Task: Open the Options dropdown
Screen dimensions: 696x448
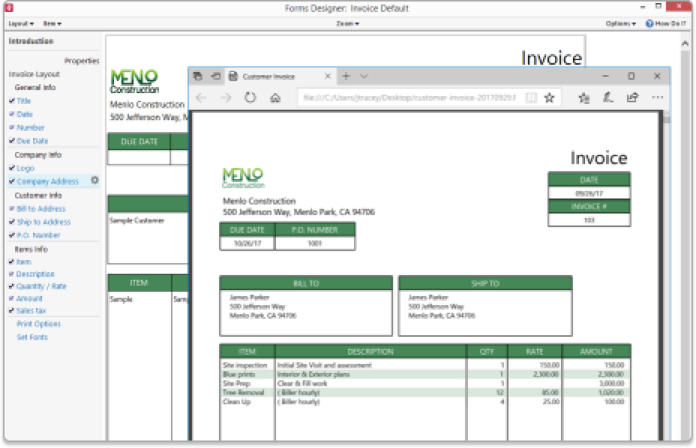Action: pyautogui.click(x=620, y=23)
